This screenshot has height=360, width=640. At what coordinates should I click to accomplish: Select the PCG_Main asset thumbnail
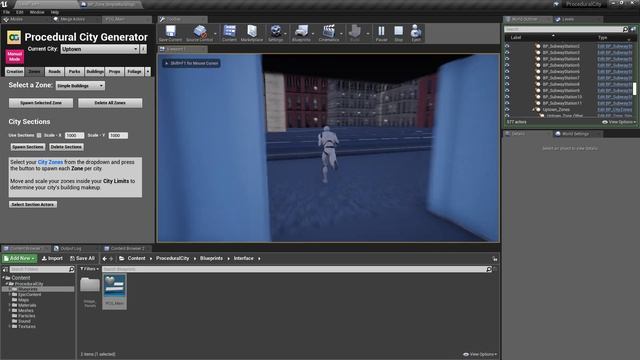tap(115, 291)
